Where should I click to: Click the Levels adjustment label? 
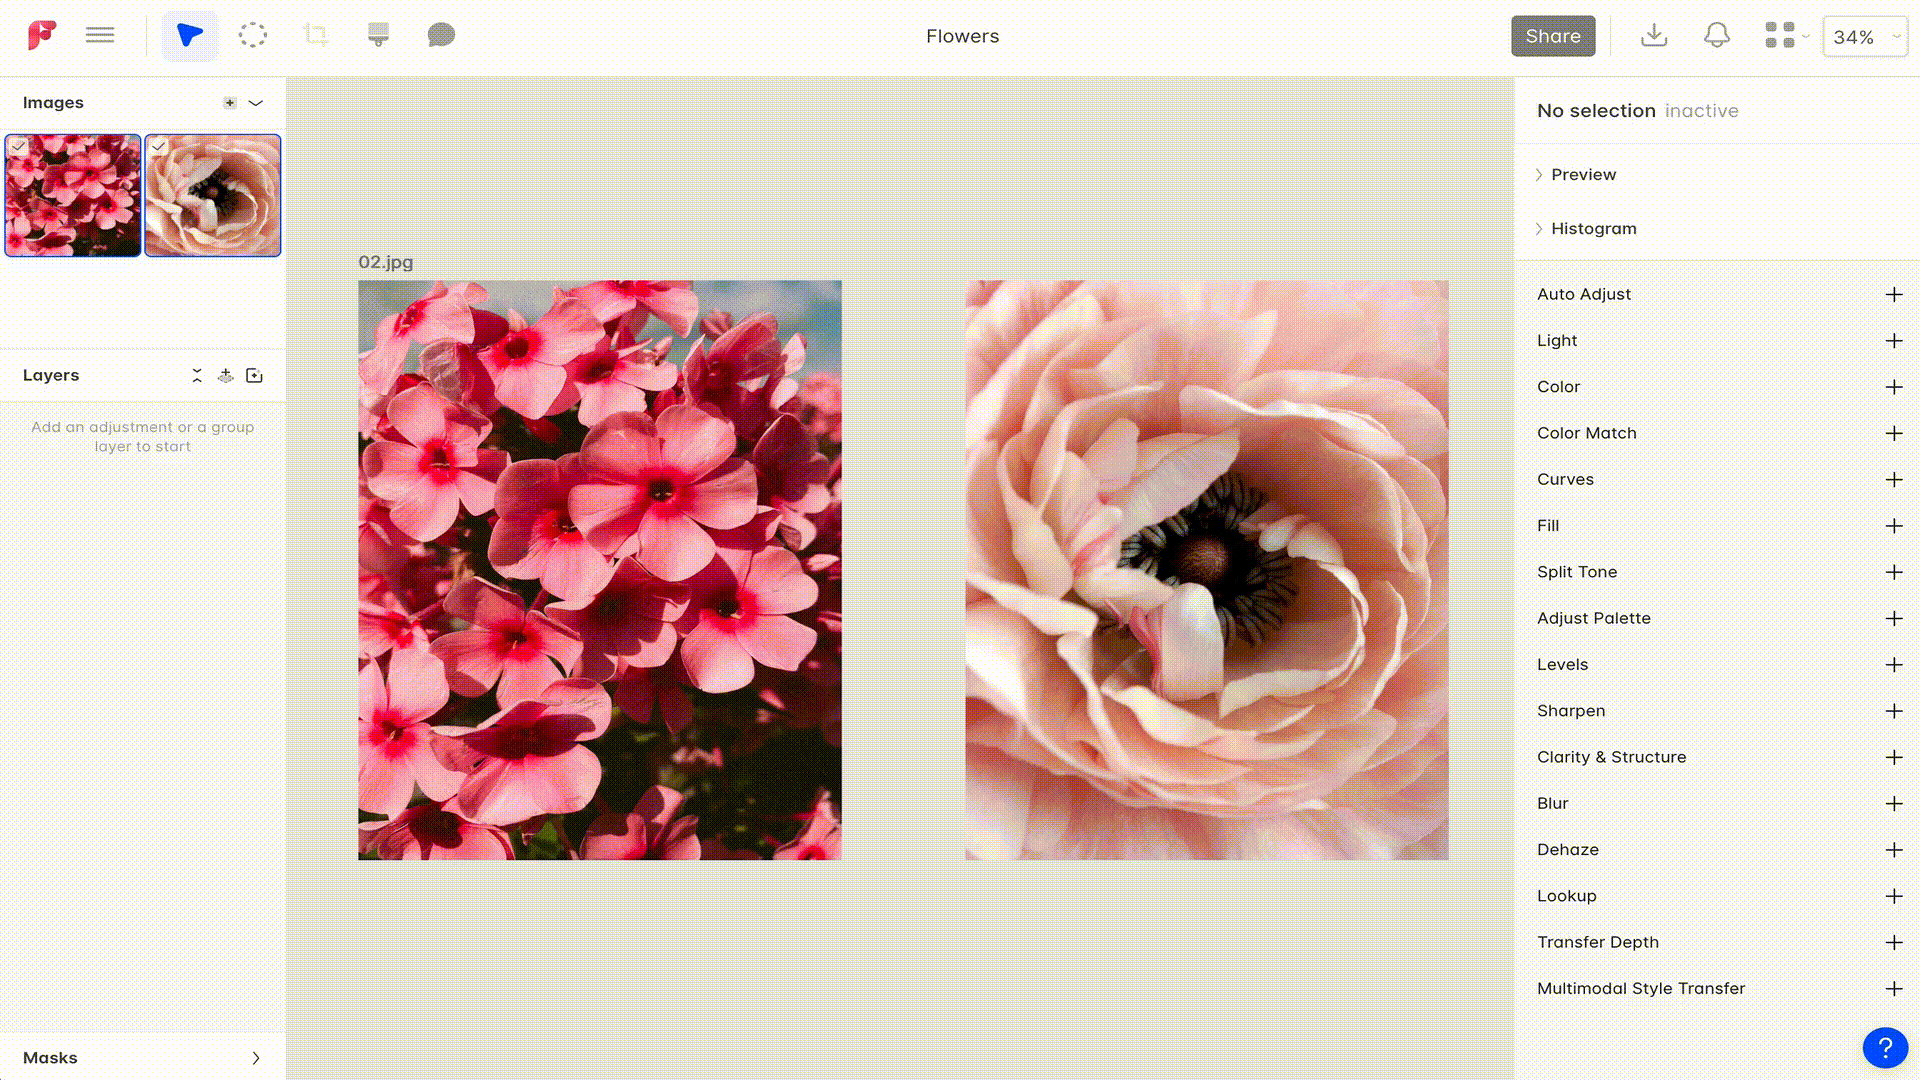1562,665
